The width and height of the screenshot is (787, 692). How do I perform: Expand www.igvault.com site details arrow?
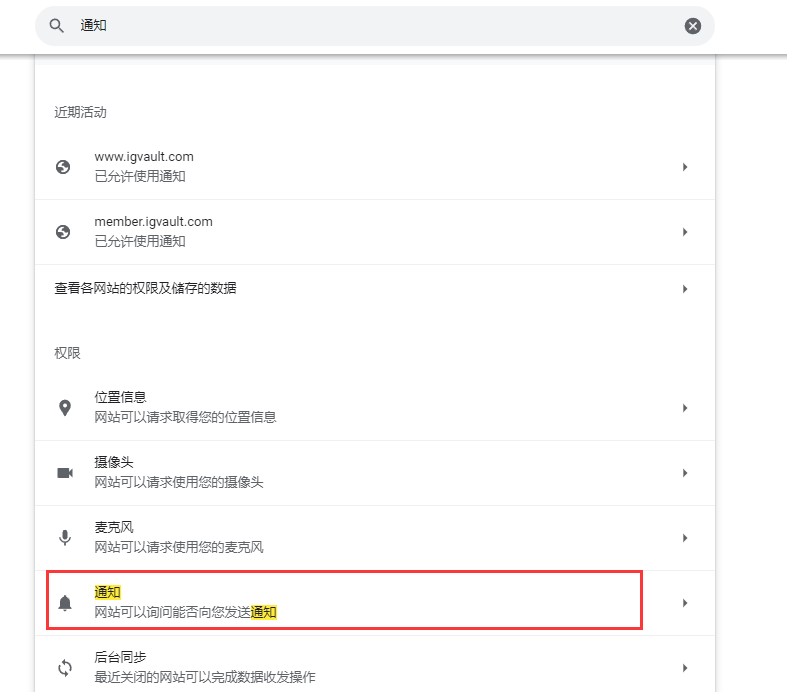point(685,167)
